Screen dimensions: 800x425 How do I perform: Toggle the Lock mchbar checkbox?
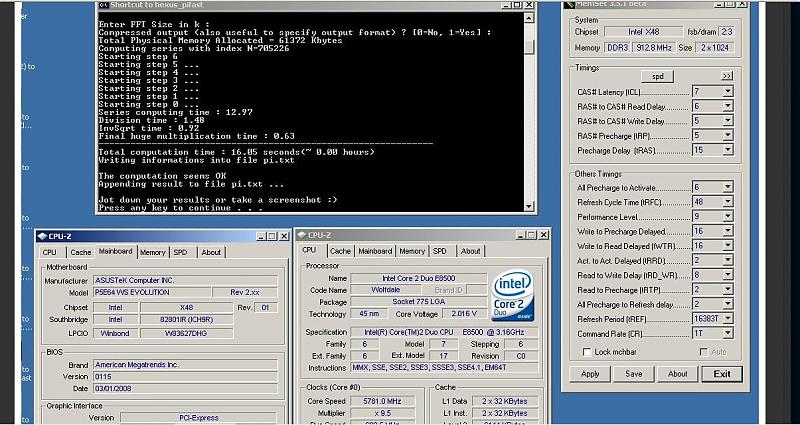pos(587,352)
